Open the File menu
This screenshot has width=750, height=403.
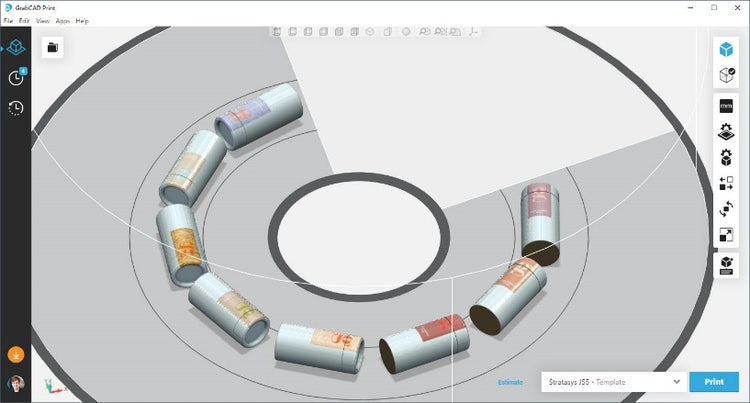pos(8,21)
